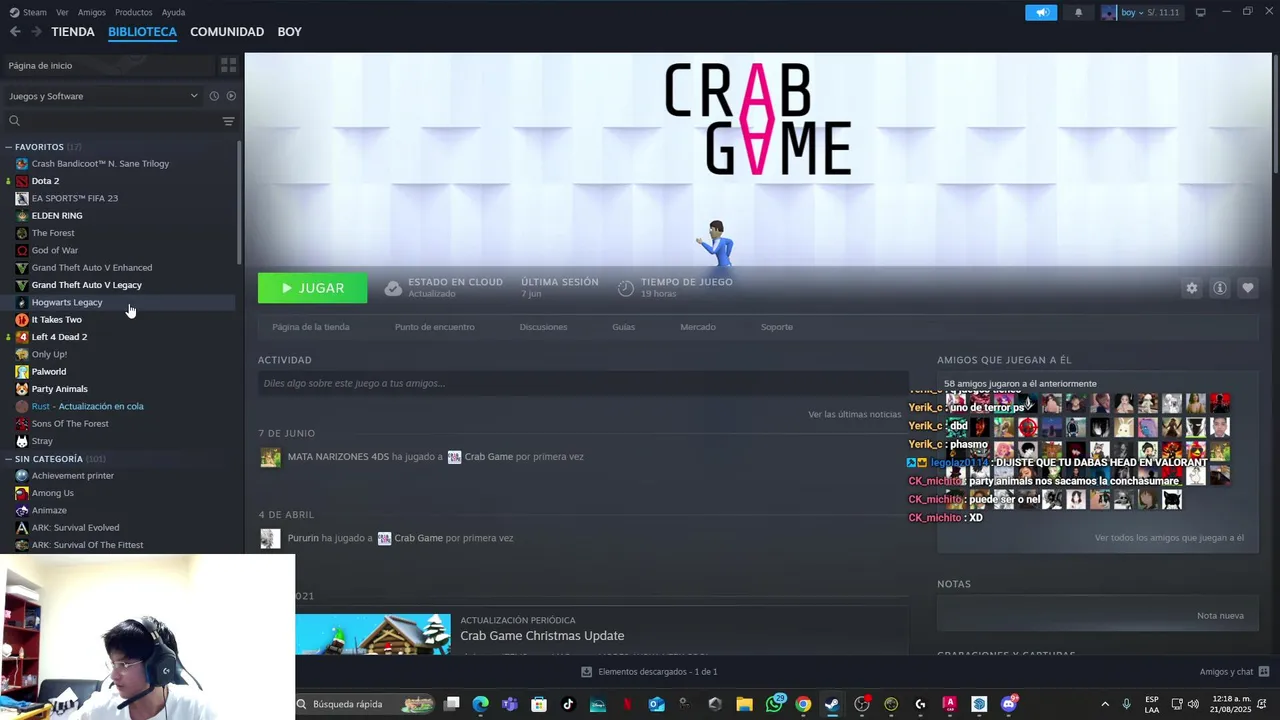The width and height of the screenshot is (1280, 720).
Task: Go to TIENDA tab
Action: pos(73,32)
